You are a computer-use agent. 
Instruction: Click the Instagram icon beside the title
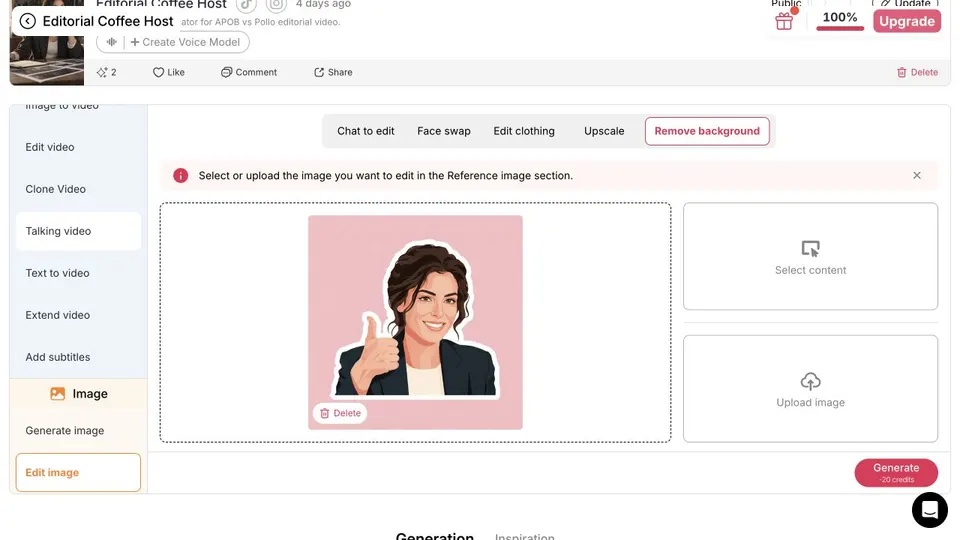click(276, 5)
